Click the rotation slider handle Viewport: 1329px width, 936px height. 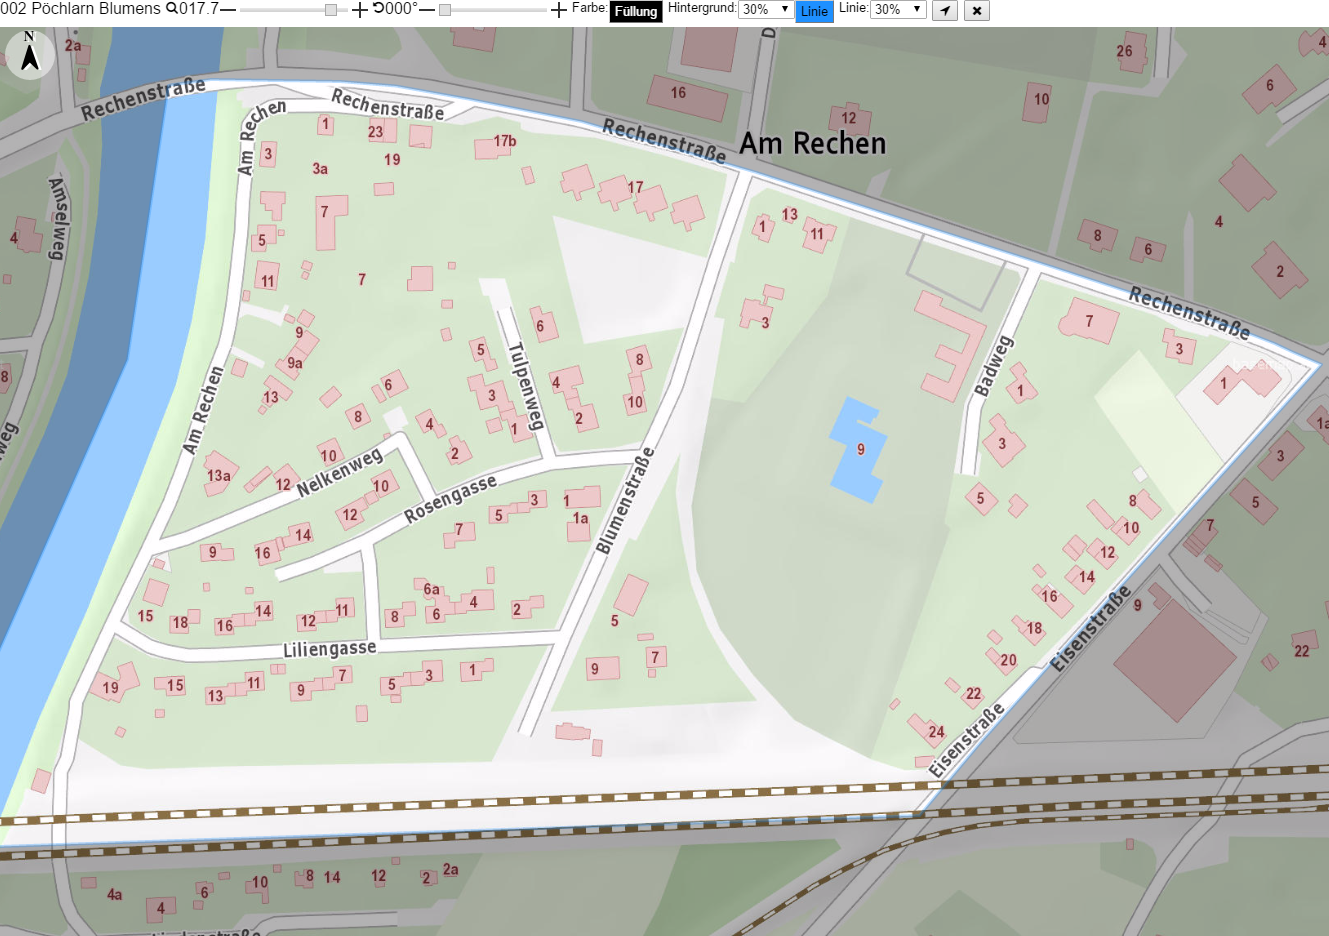point(445,10)
